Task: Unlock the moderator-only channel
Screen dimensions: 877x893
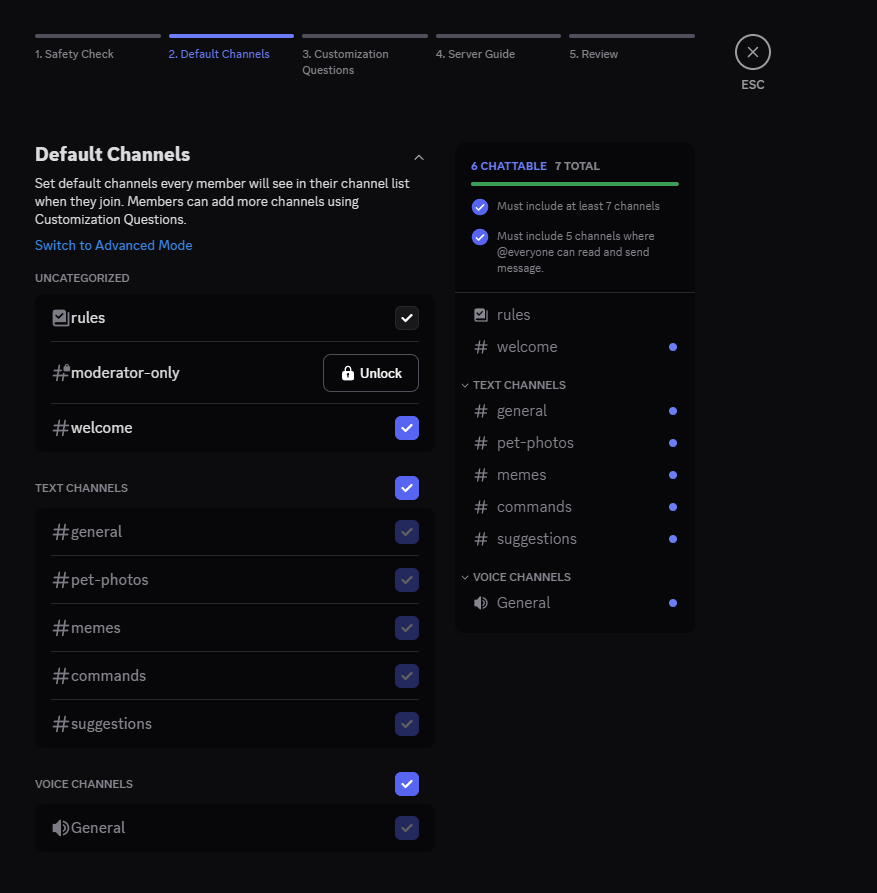Action: (370, 373)
